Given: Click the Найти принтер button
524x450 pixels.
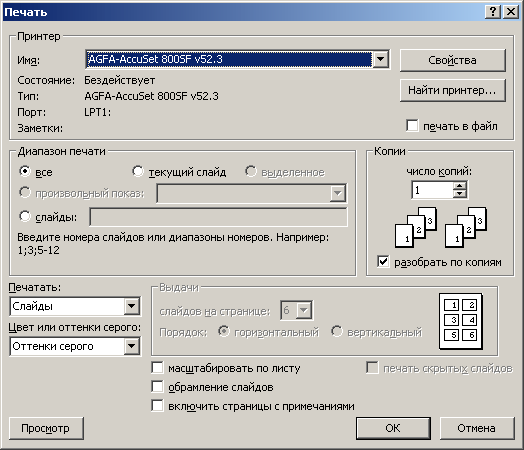Looking at the screenshot, I should pyautogui.click(x=452, y=90).
